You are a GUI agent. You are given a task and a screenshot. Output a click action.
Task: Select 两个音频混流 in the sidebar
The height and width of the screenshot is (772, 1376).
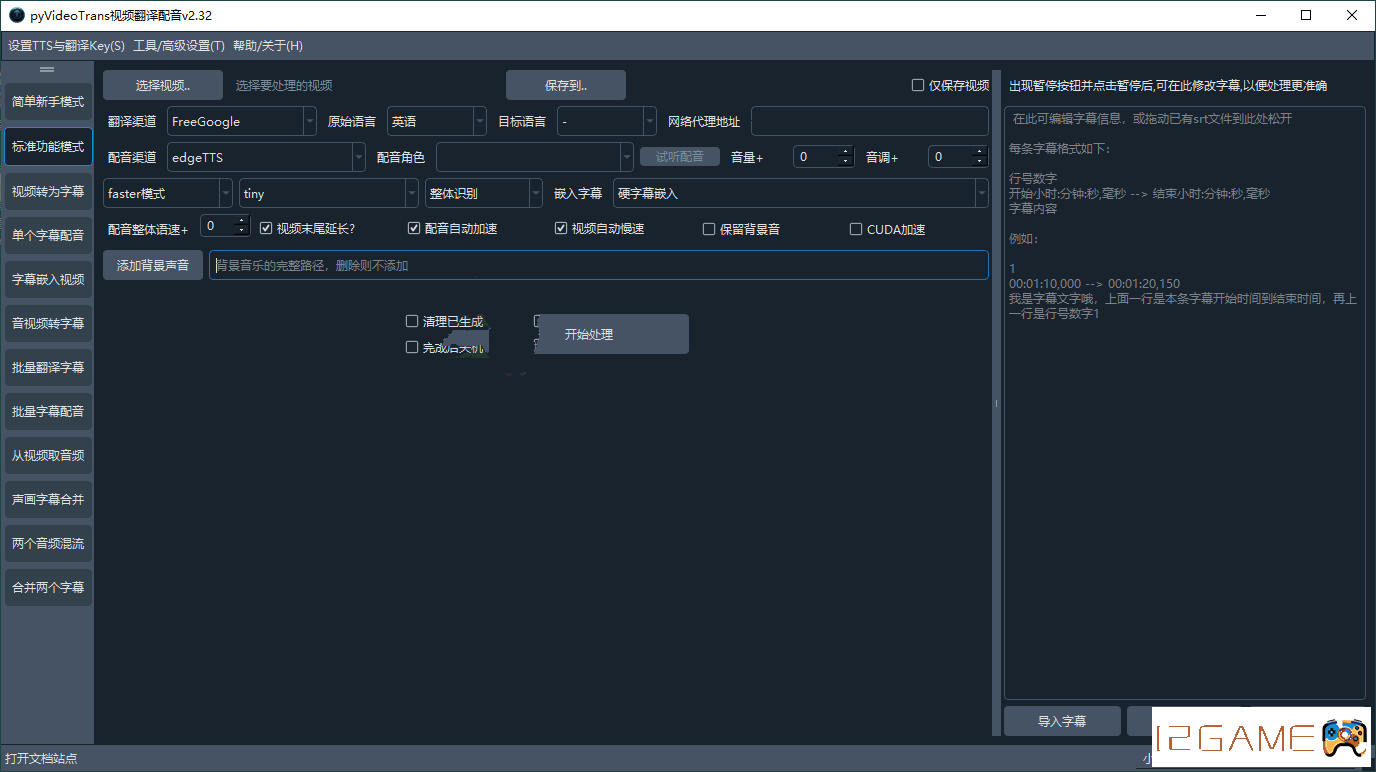point(48,543)
